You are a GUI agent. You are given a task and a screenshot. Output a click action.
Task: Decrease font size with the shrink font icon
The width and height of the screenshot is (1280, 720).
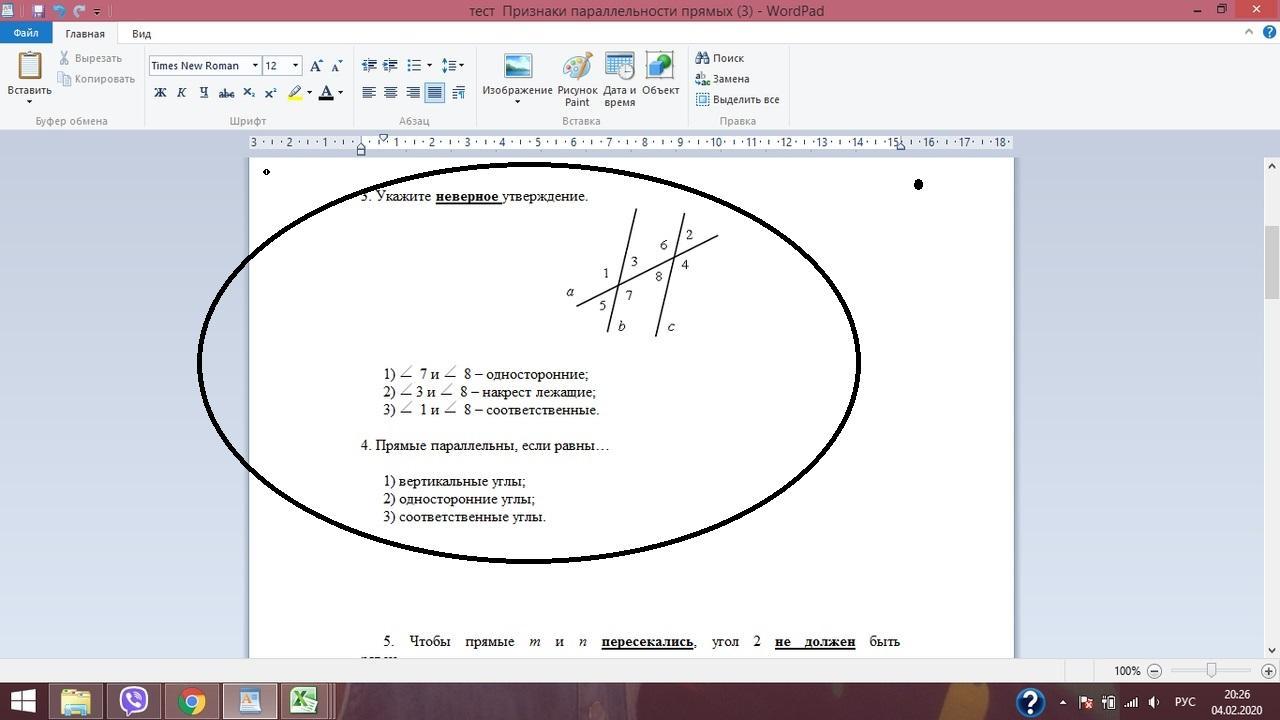pos(337,66)
